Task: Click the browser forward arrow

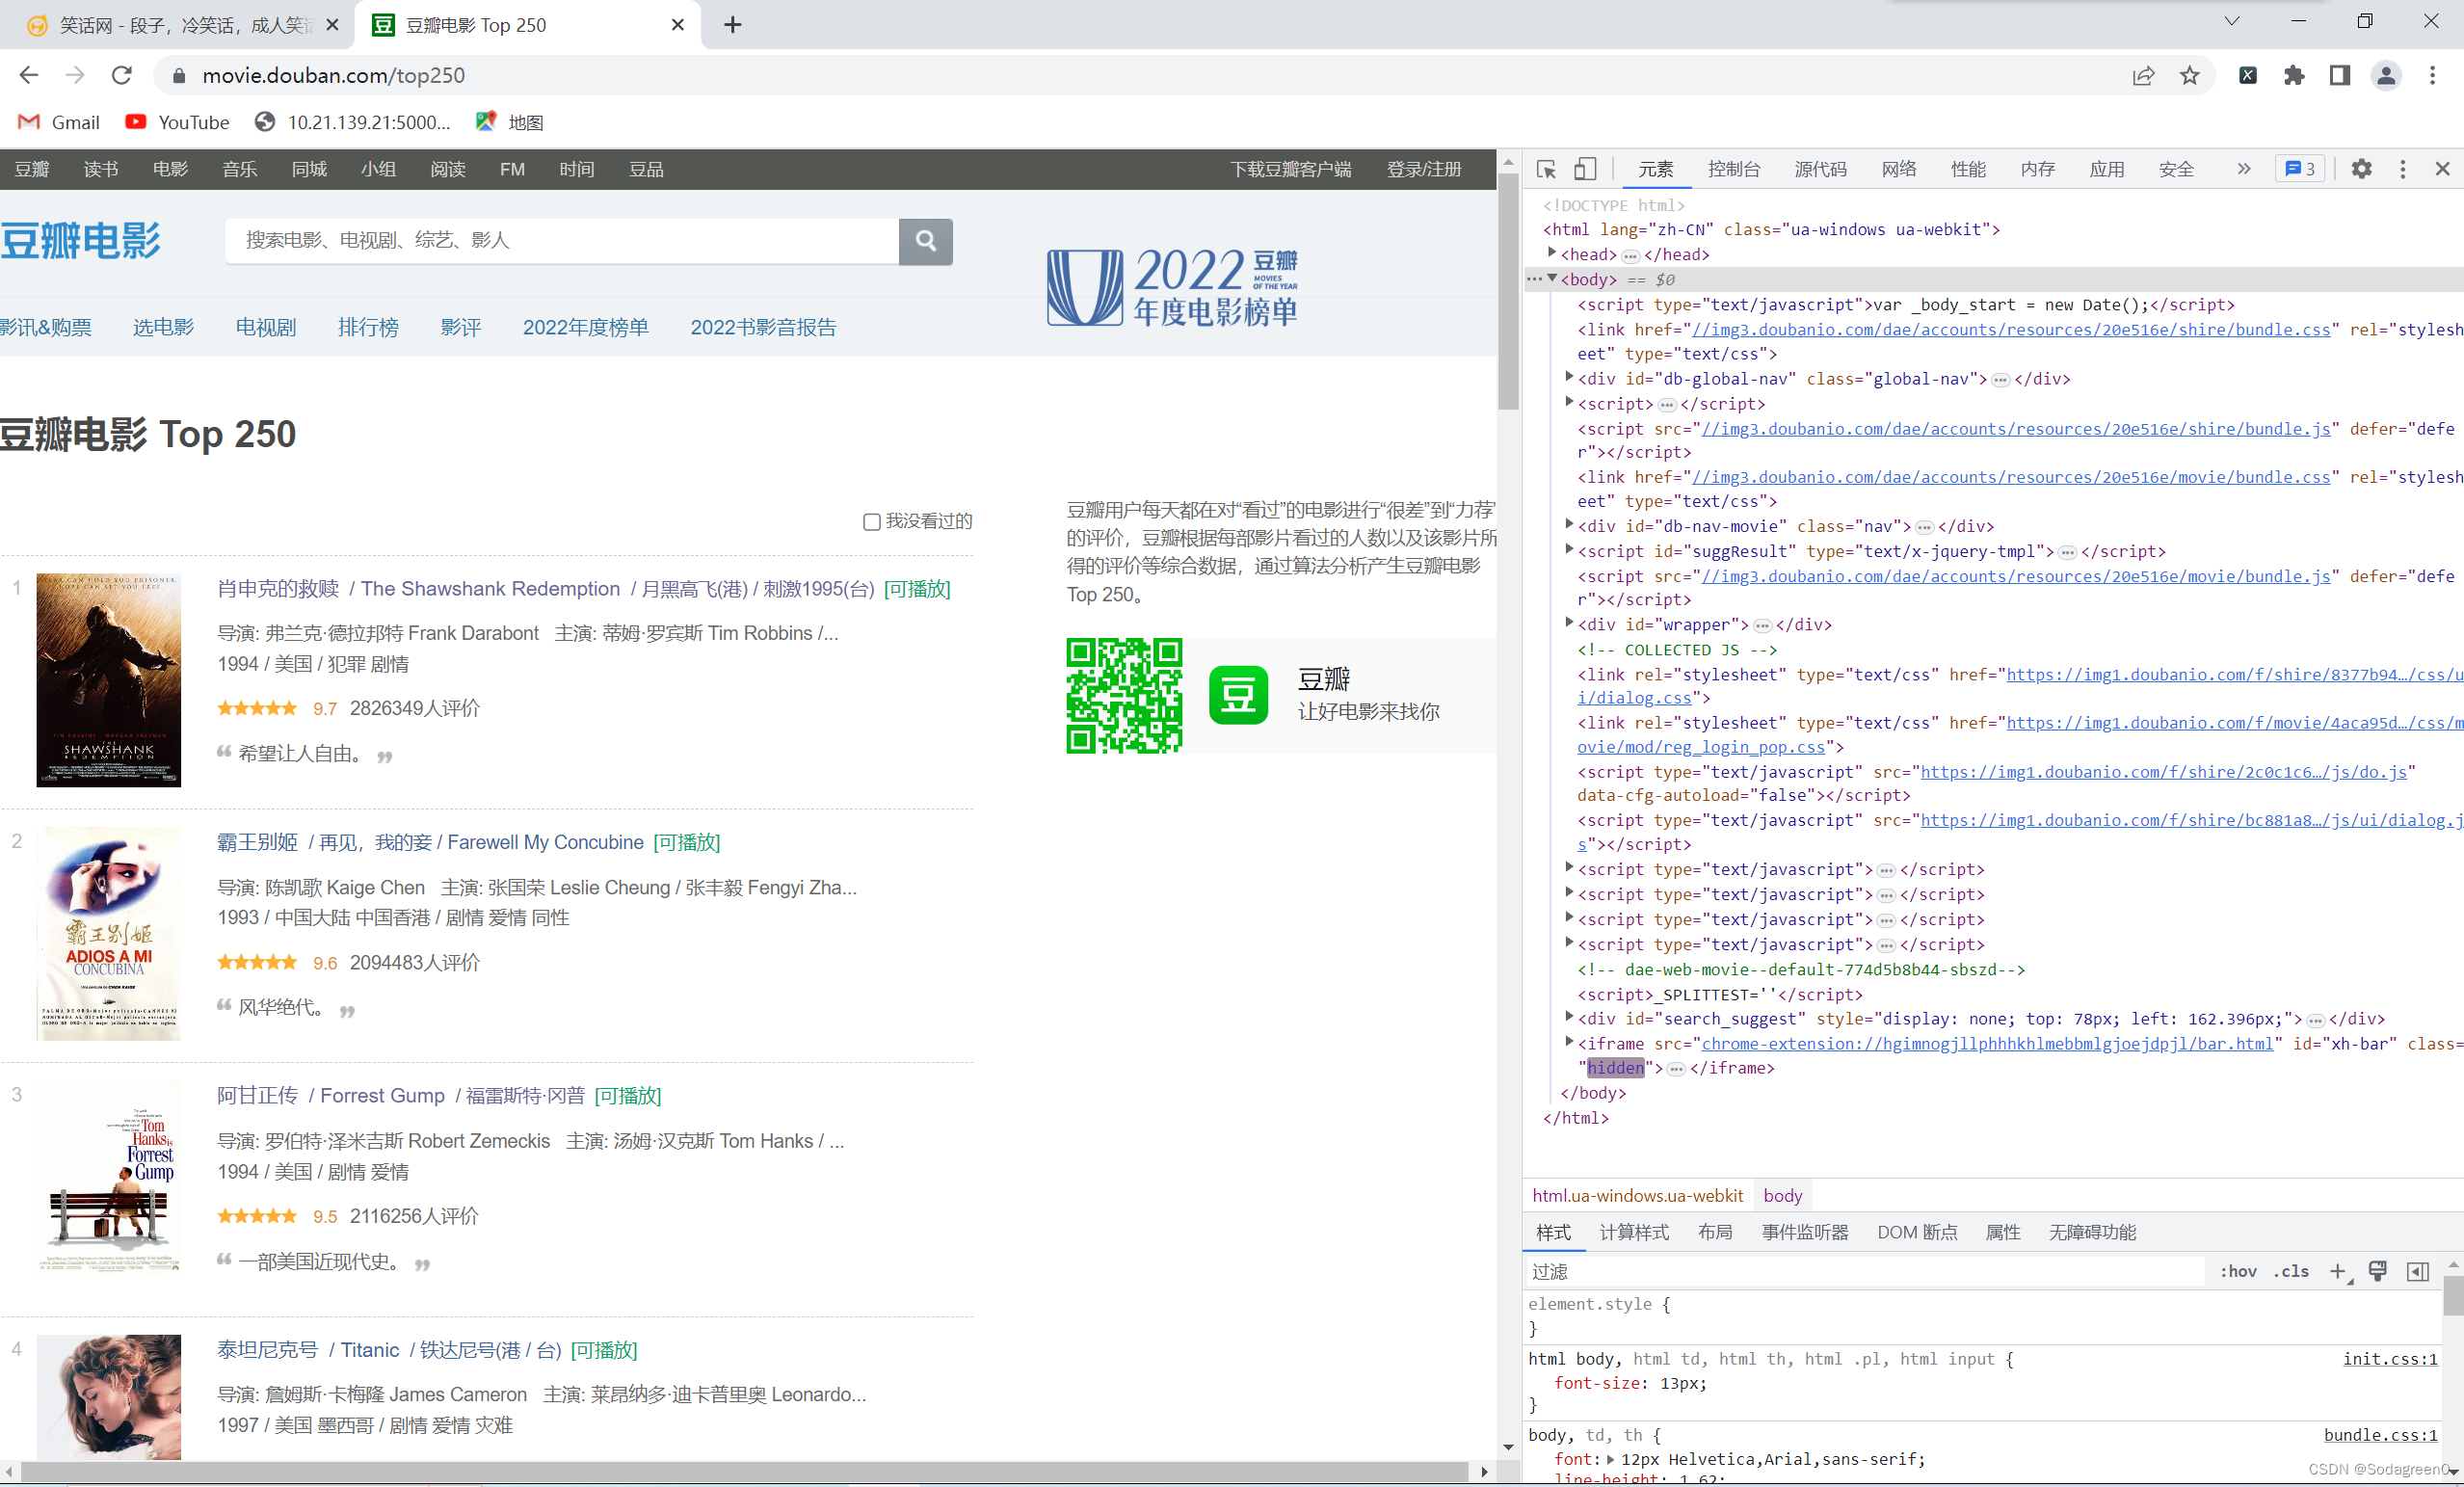Action: (75, 75)
